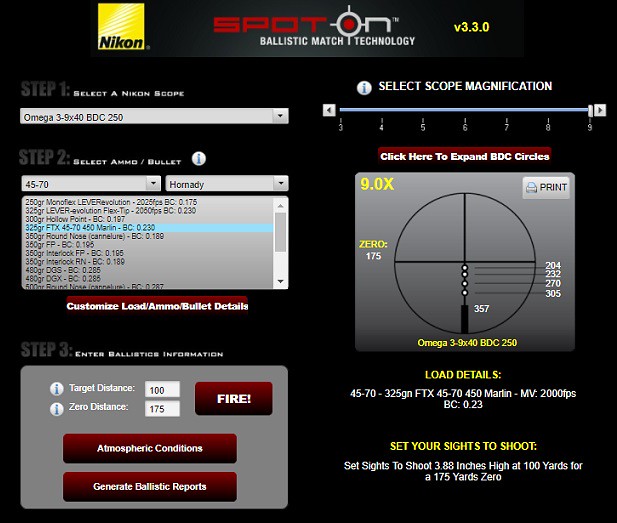Click the reticle scope image
617x523 pixels.
tap(465, 263)
